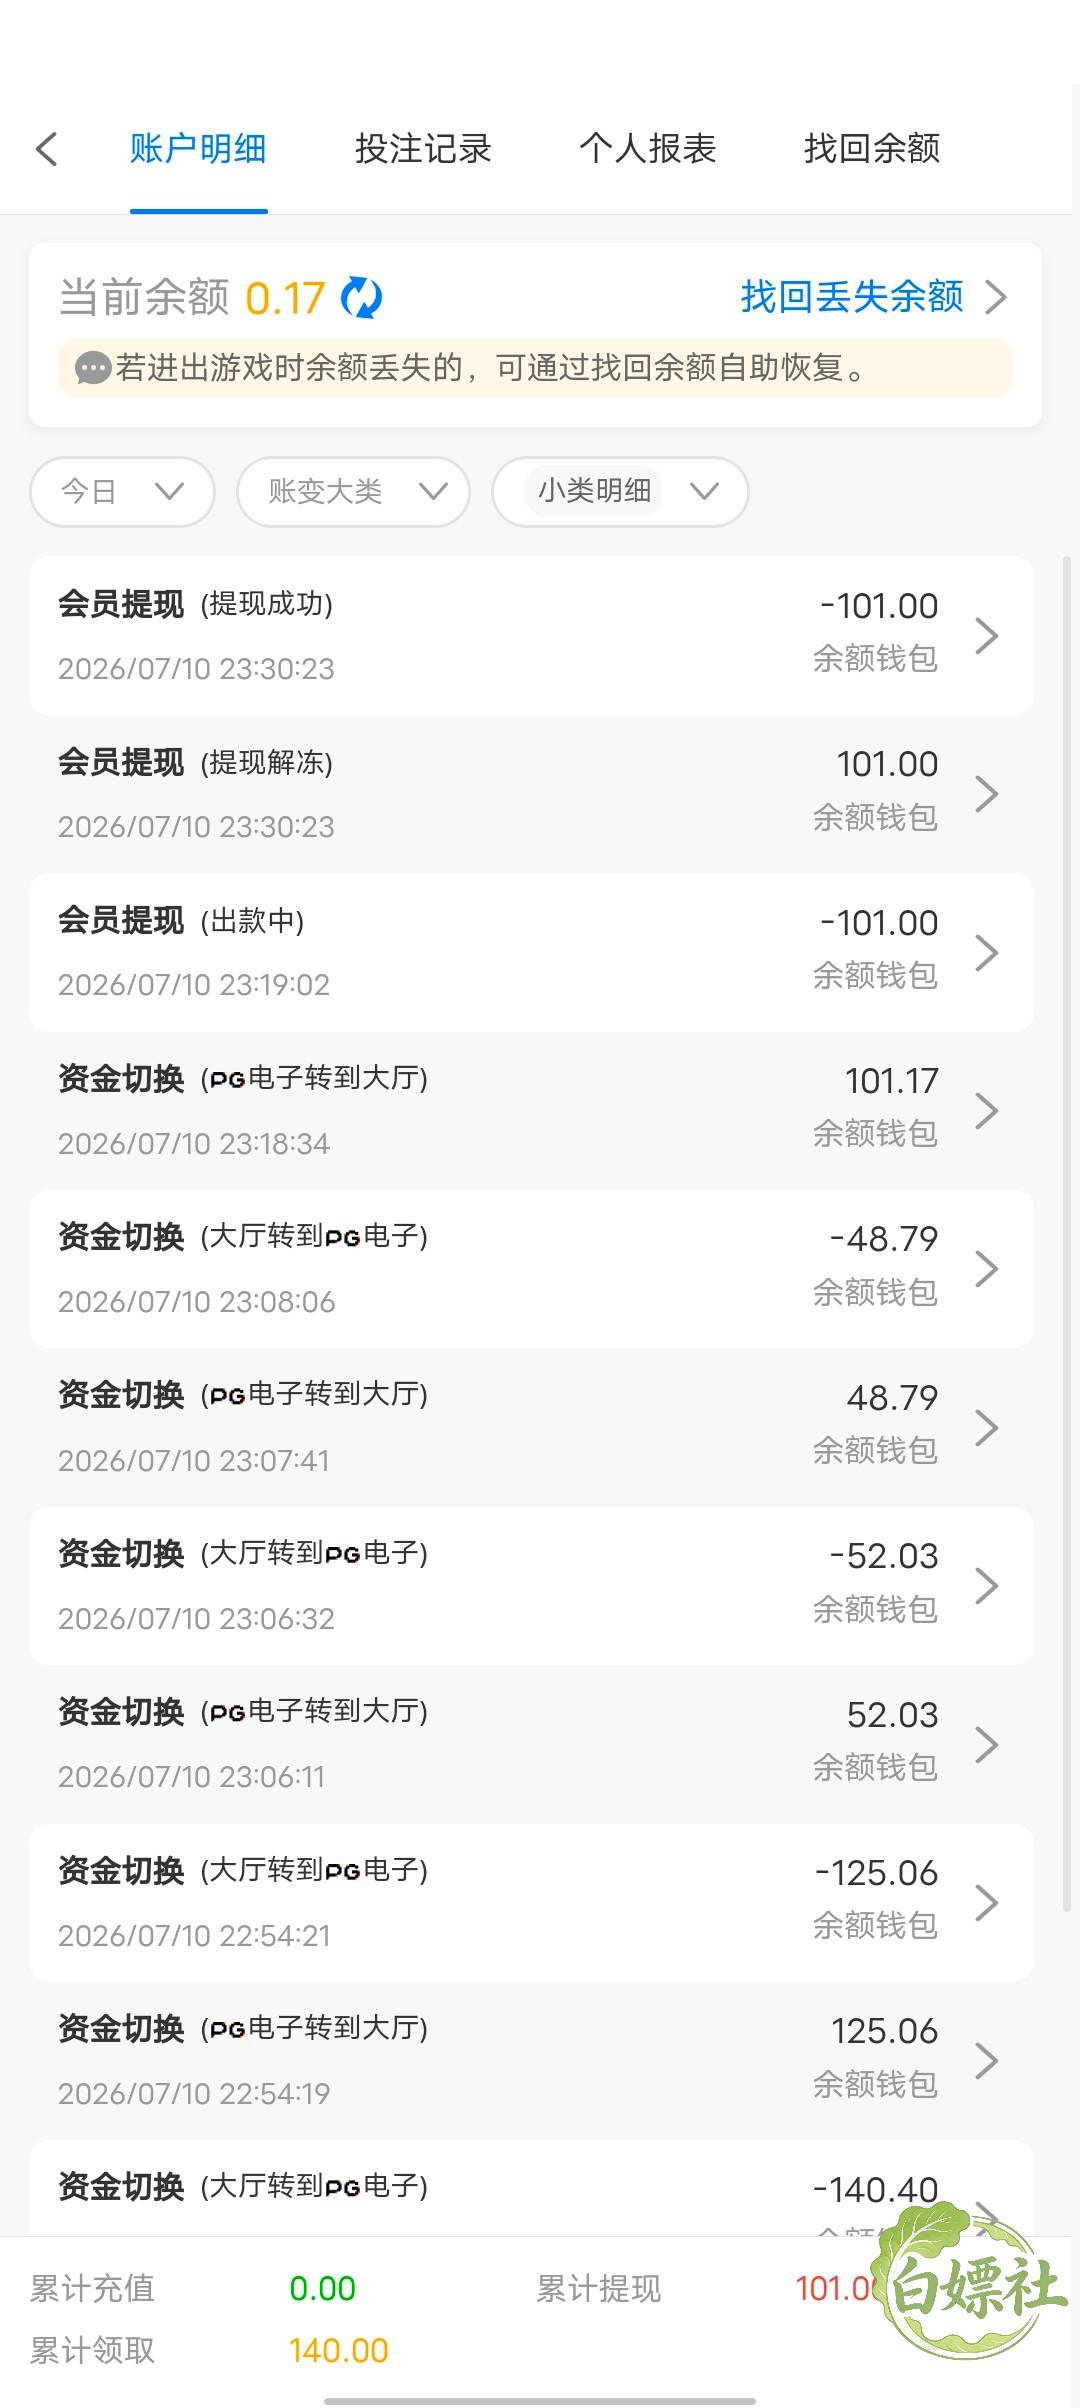Switch to 投注记录 tab

(x=423, y=149)
